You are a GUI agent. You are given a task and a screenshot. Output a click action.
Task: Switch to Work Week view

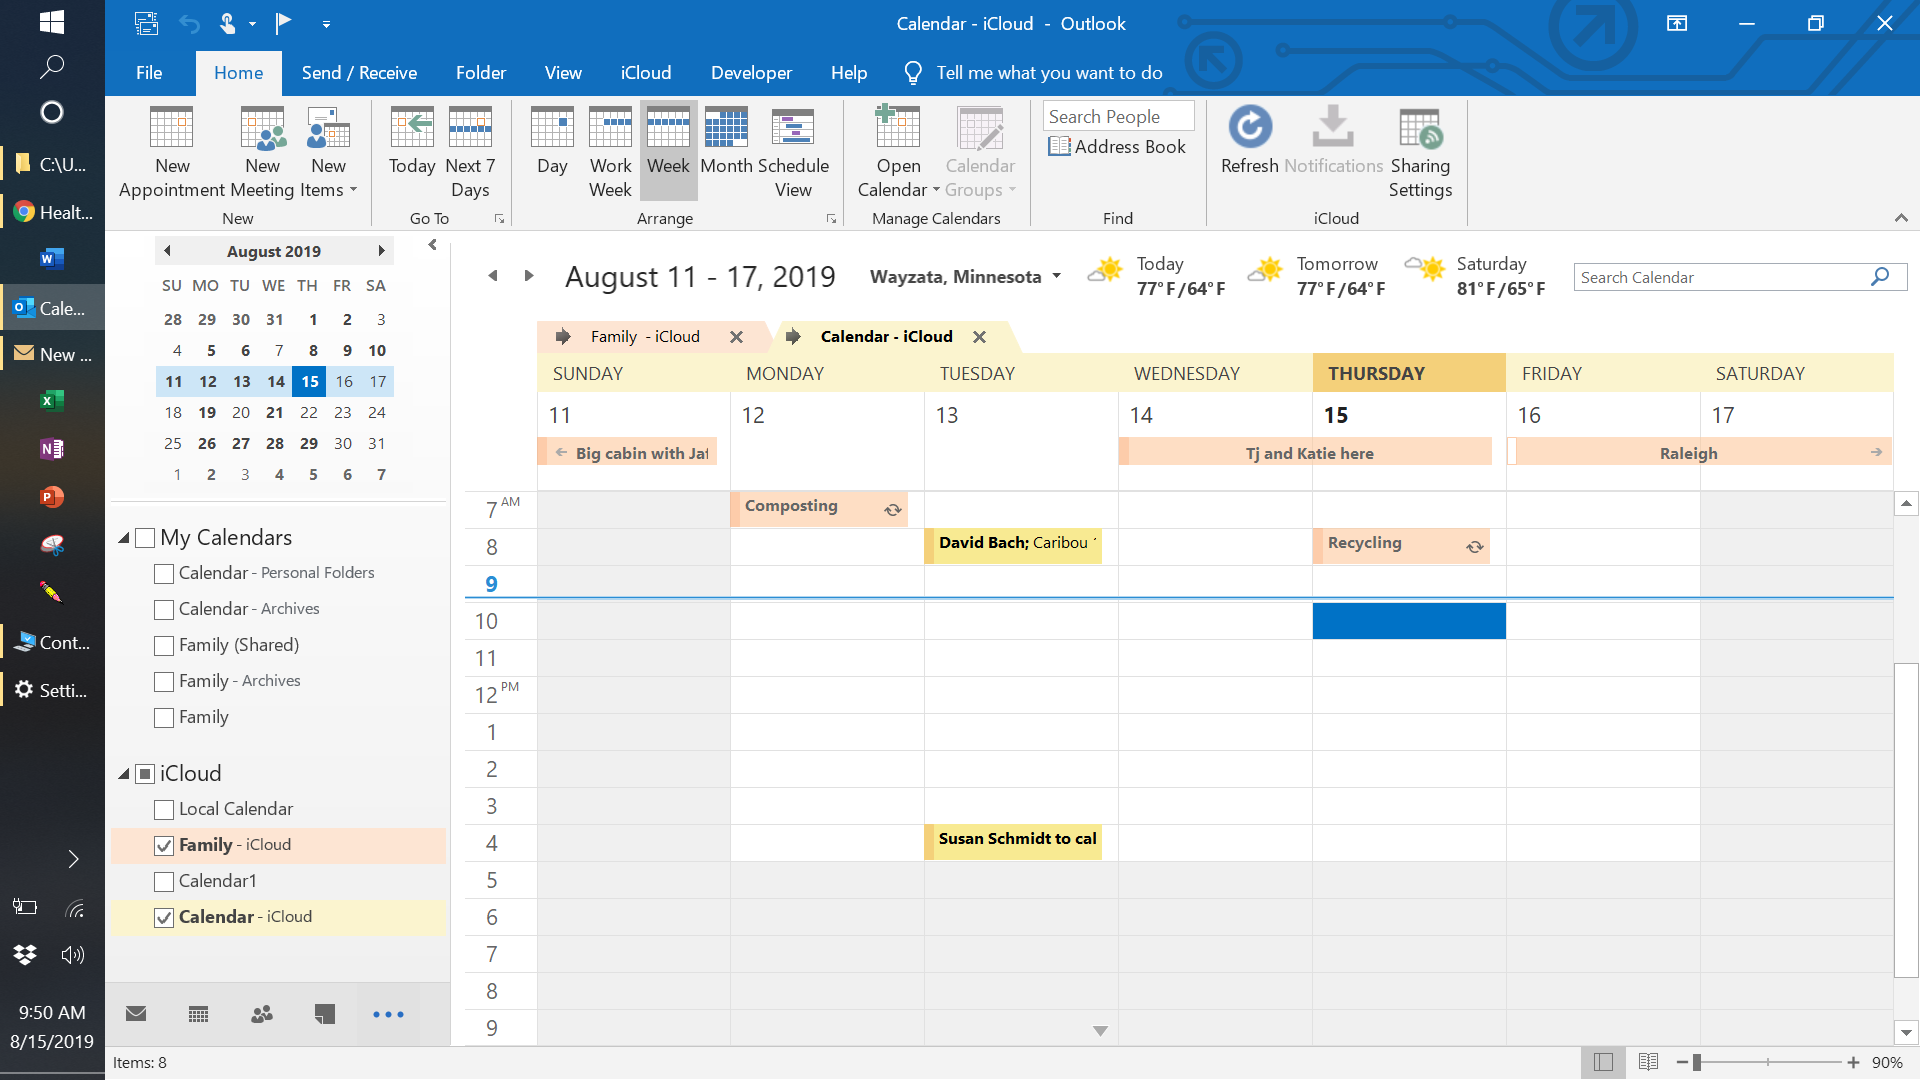click(610, 152)
